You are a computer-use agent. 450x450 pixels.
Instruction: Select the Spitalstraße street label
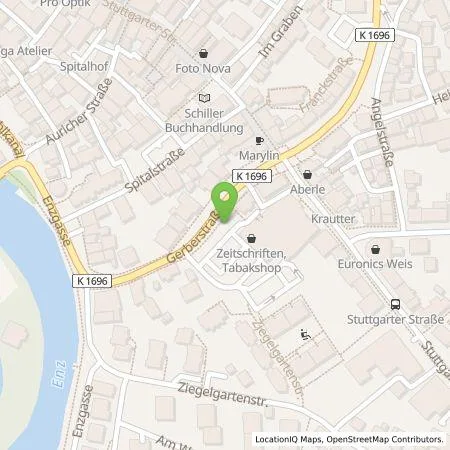pos(155,170)
